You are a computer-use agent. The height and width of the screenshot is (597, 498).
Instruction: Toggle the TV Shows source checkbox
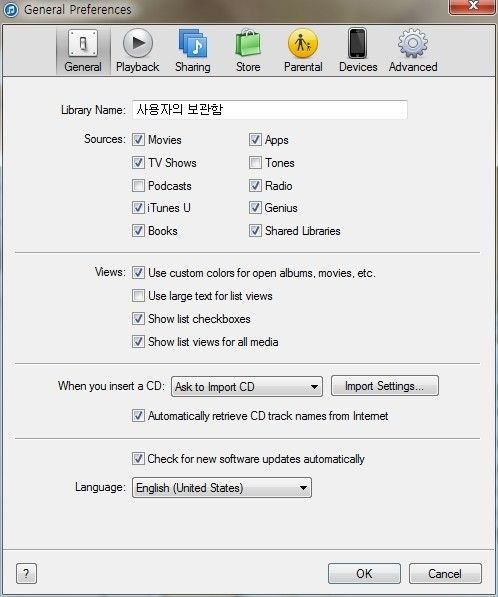point(138,163)
